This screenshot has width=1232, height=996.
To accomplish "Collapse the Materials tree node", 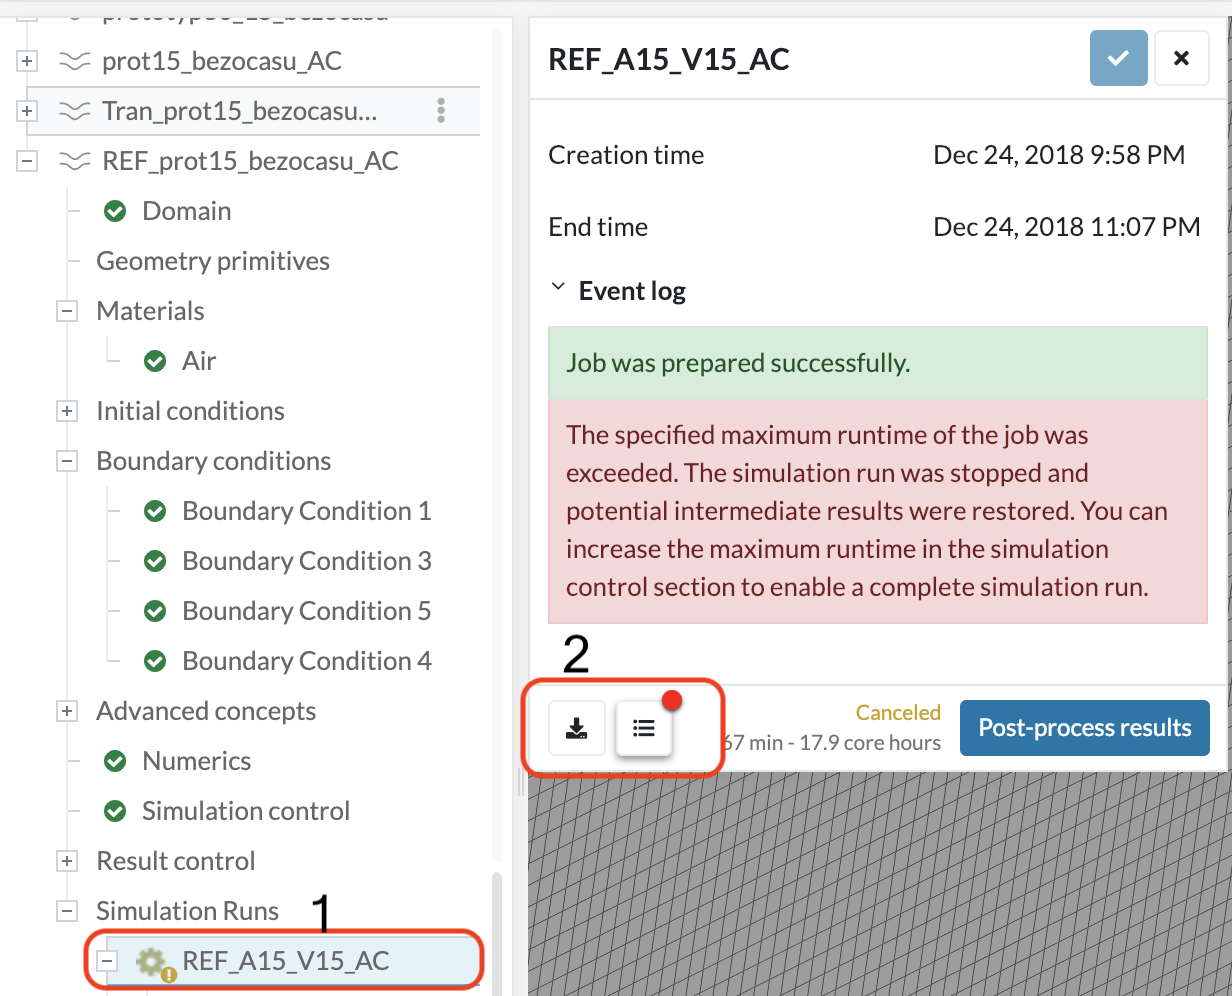I will click(x=67, y=311).
